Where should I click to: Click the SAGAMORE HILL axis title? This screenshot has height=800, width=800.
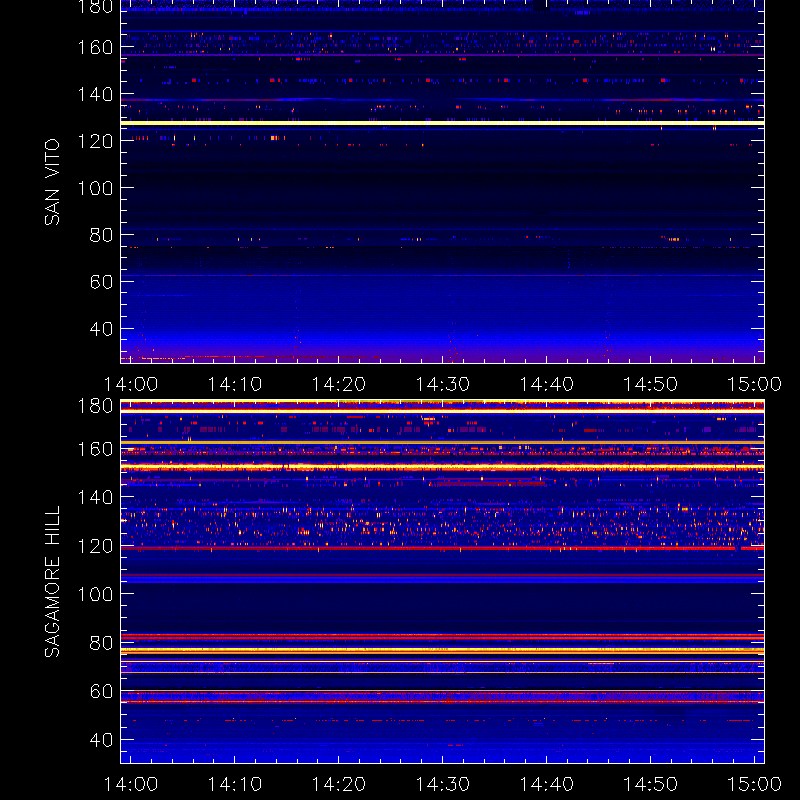(52, 582)
